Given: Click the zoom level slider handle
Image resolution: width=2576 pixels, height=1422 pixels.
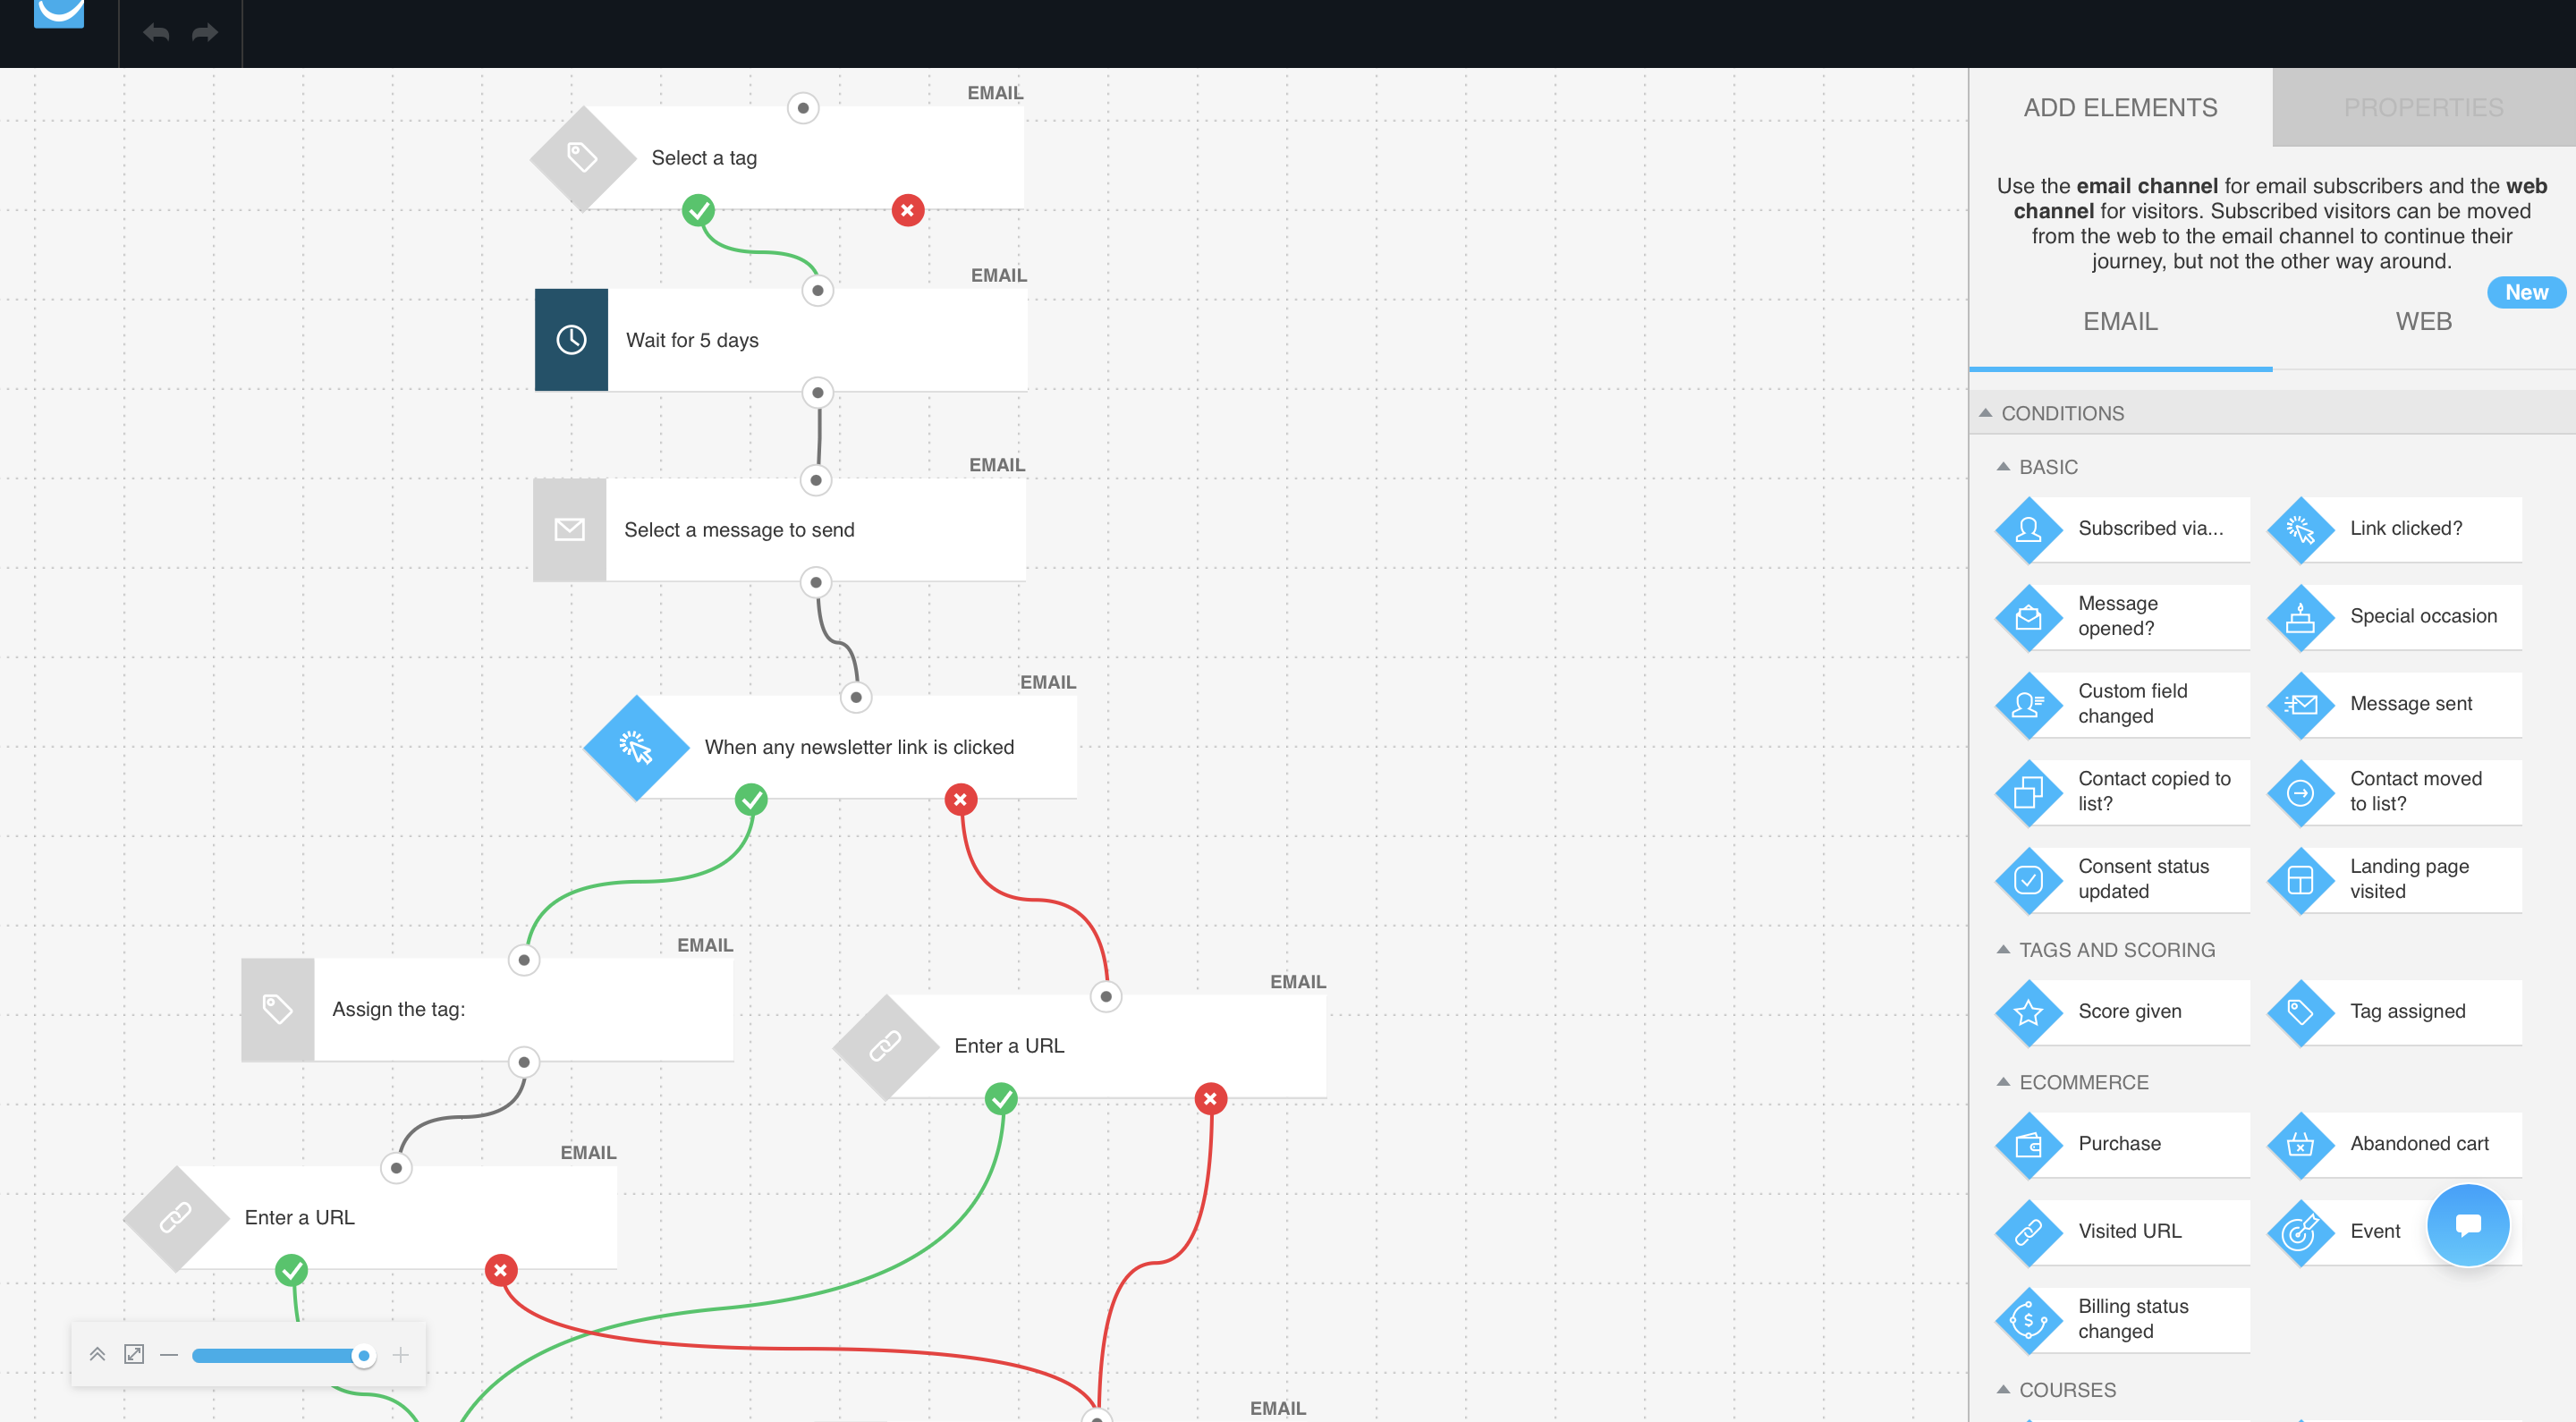Looking at the screenshot, I should [x=364, y=1356].
